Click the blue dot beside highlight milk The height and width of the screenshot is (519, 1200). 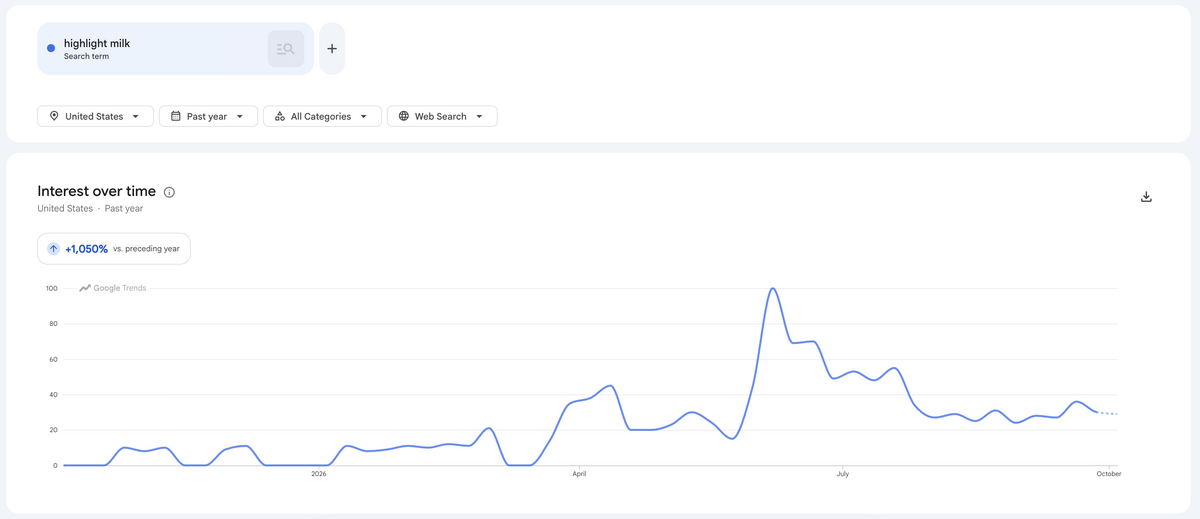click(x=51, y=48)
